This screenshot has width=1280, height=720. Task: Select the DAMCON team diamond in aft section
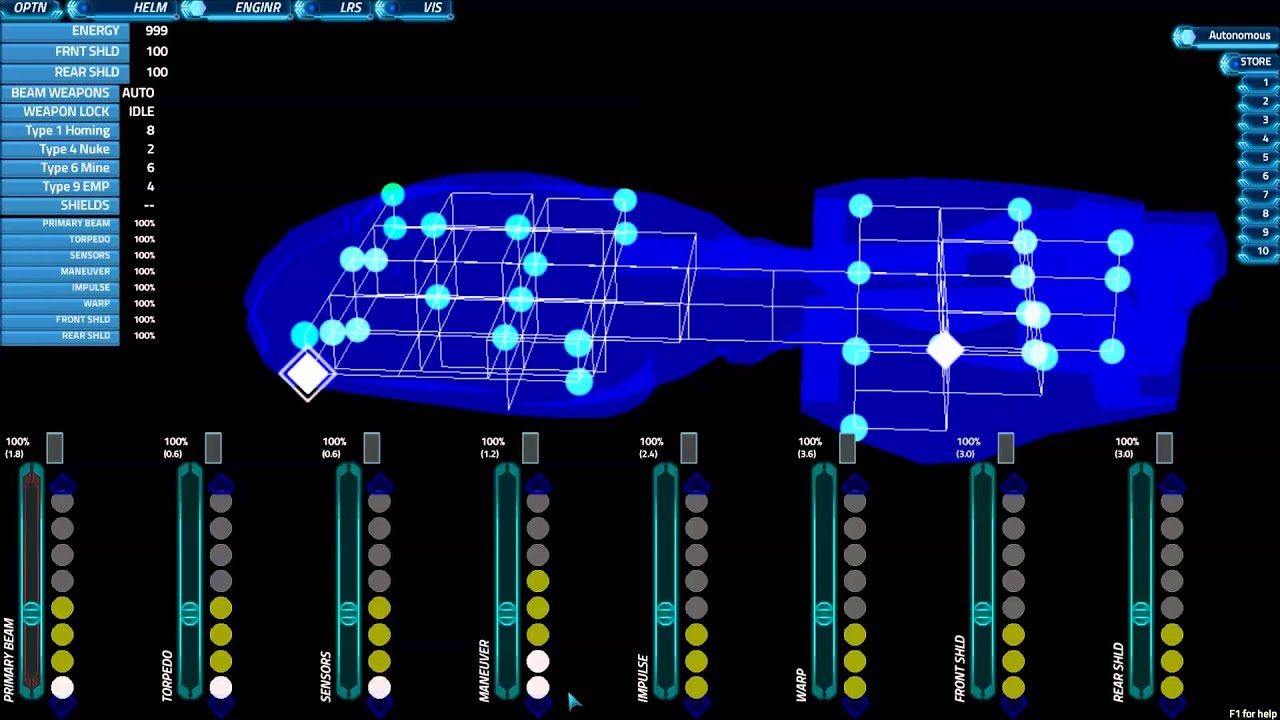coord(945,350)
